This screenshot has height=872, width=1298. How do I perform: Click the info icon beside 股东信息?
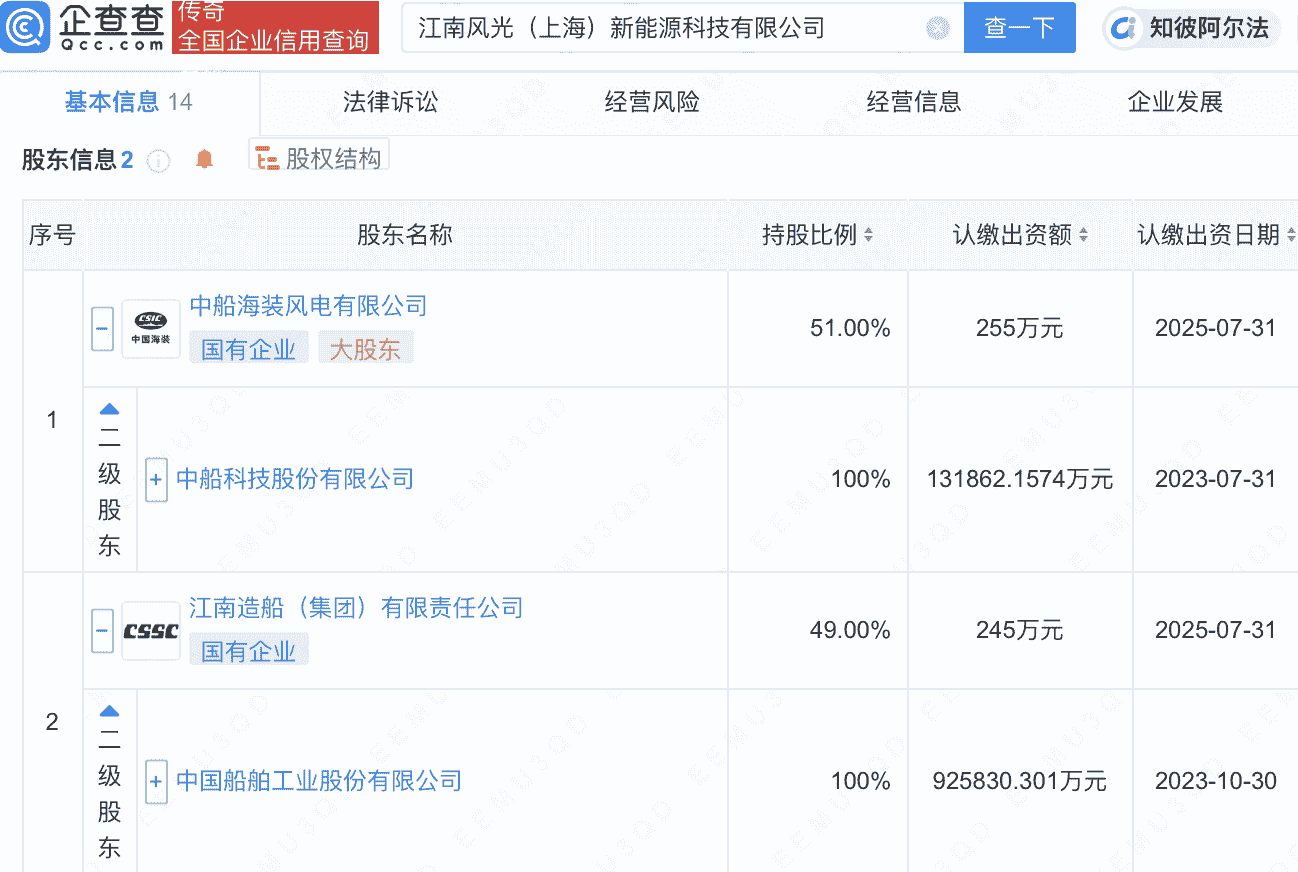pos(158,160)
